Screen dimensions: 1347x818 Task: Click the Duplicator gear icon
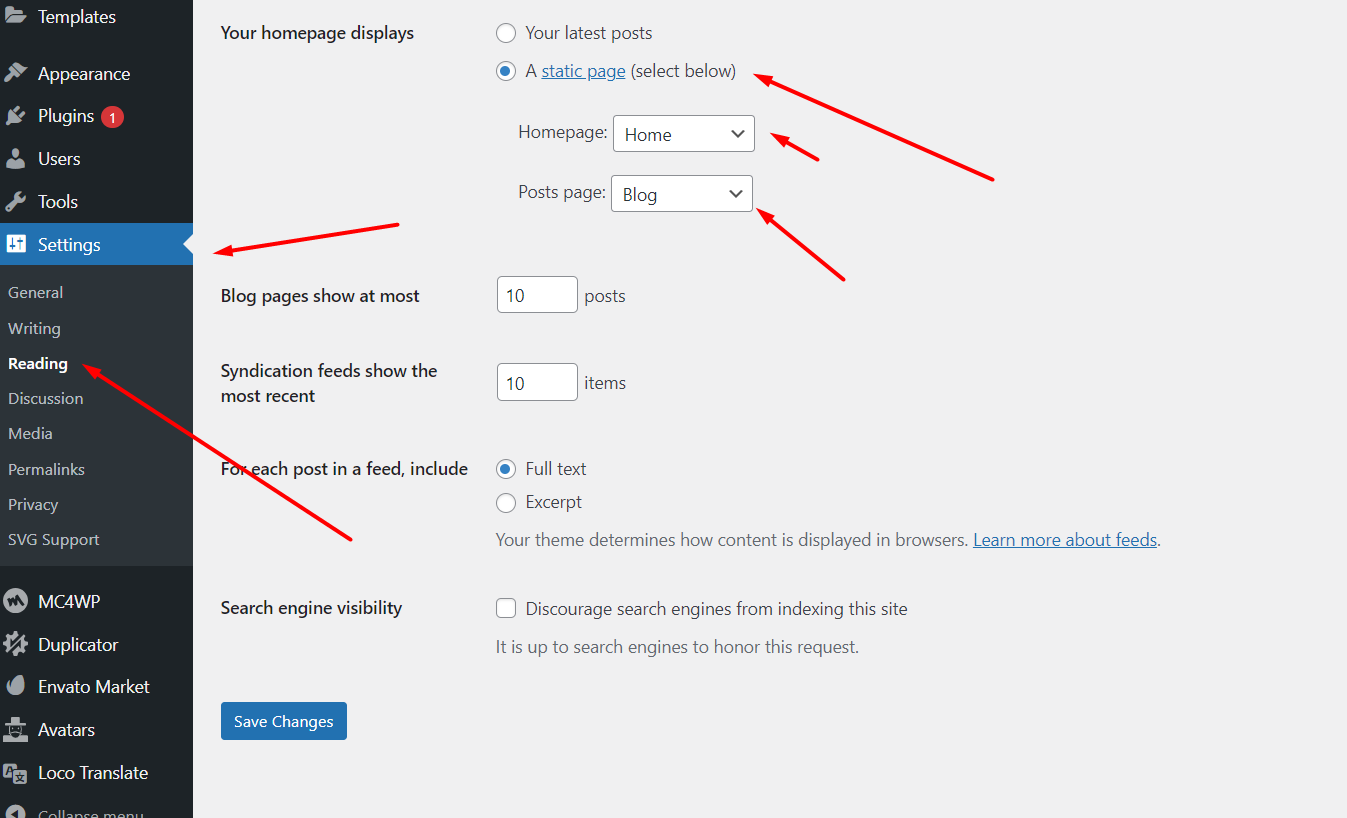click(x=16, y=645)
